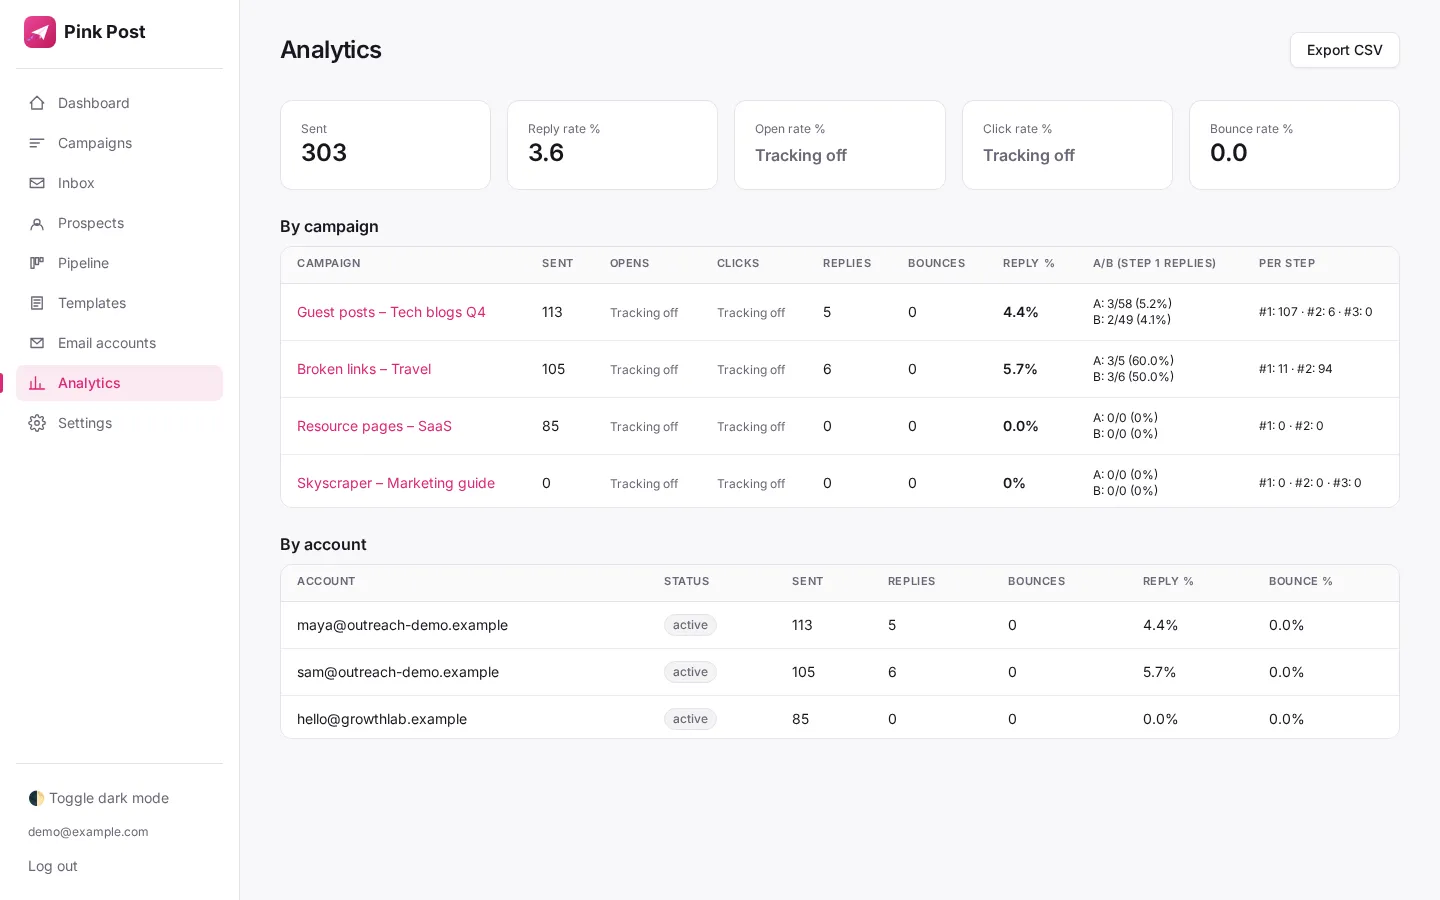Viewport: 1440px width, 900px height.
Task: Click the Pink Post paper-plane logo
Action: click(40, 32)
